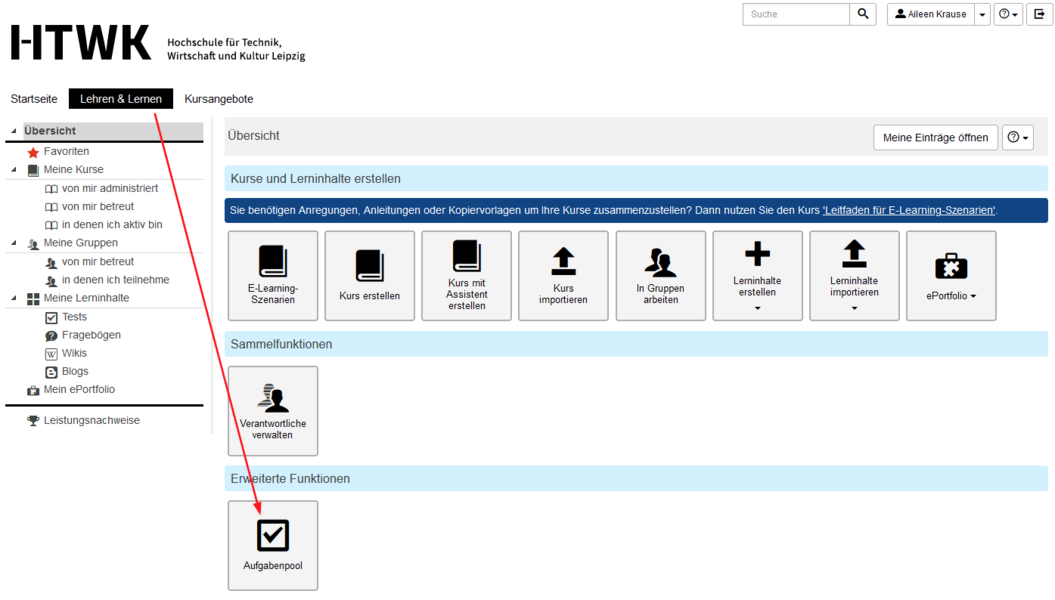Open the user menu arrow beside Aileen Krause
Viewport: 1055px width, 600px height.
(982, 14)
